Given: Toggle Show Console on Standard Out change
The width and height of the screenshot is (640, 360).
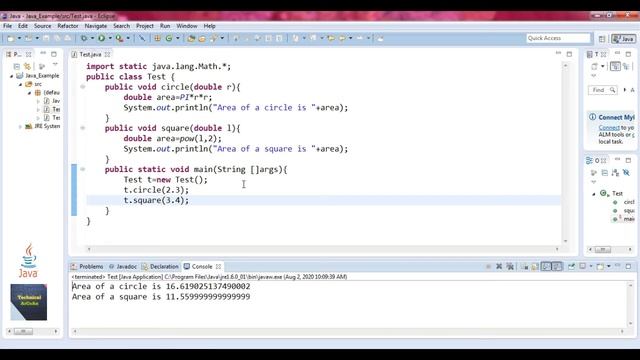Looking at the screenshot, I should (546, 267).
